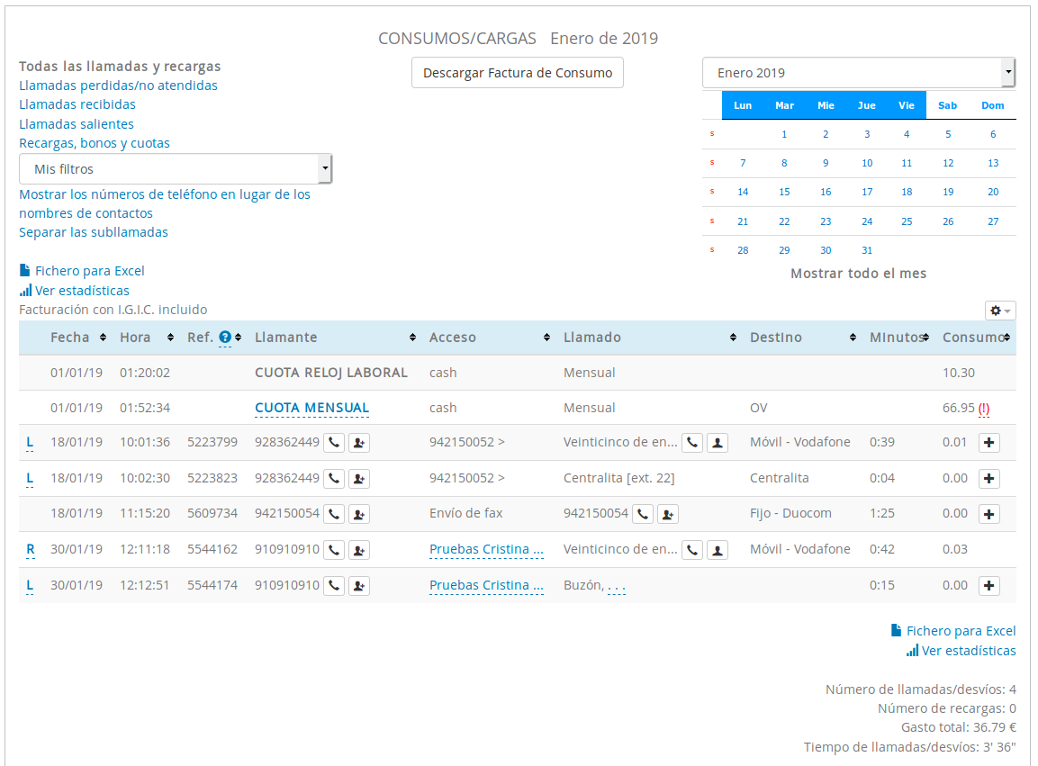Viewport: 1038px width, 766px height.
Task: Open the Ref. column help question mark
Action: pos(225,338)
